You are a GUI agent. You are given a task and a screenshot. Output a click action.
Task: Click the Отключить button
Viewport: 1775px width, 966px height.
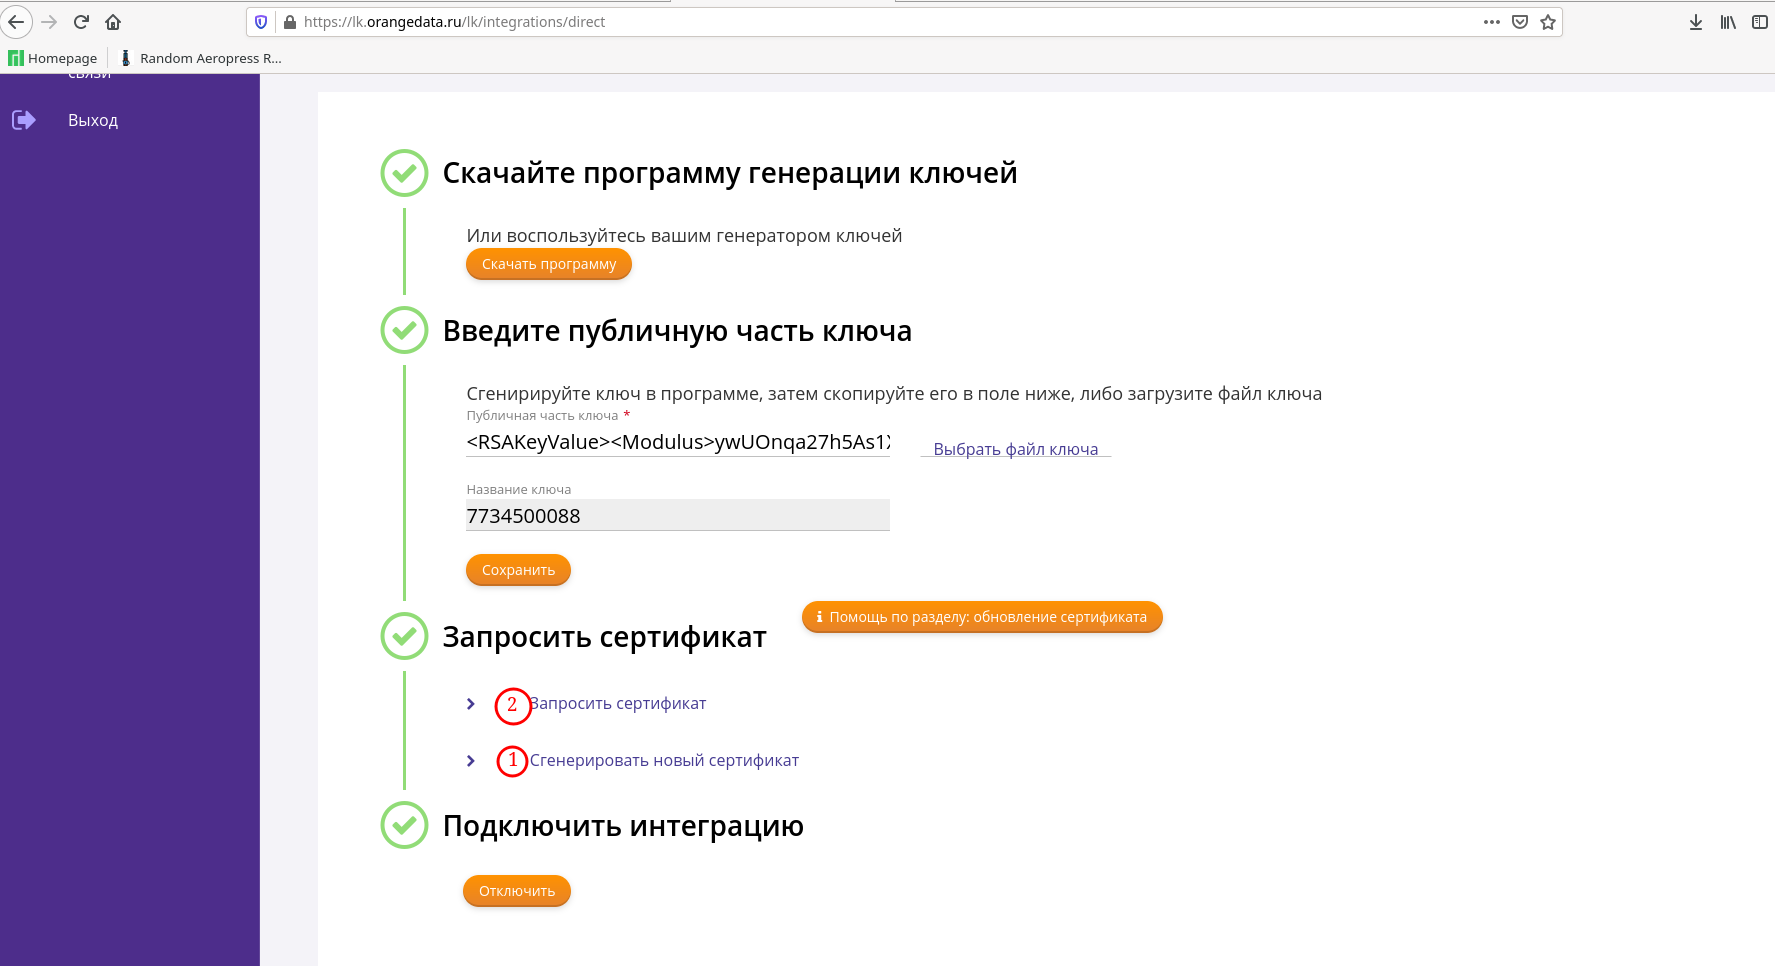click(517, 891)
